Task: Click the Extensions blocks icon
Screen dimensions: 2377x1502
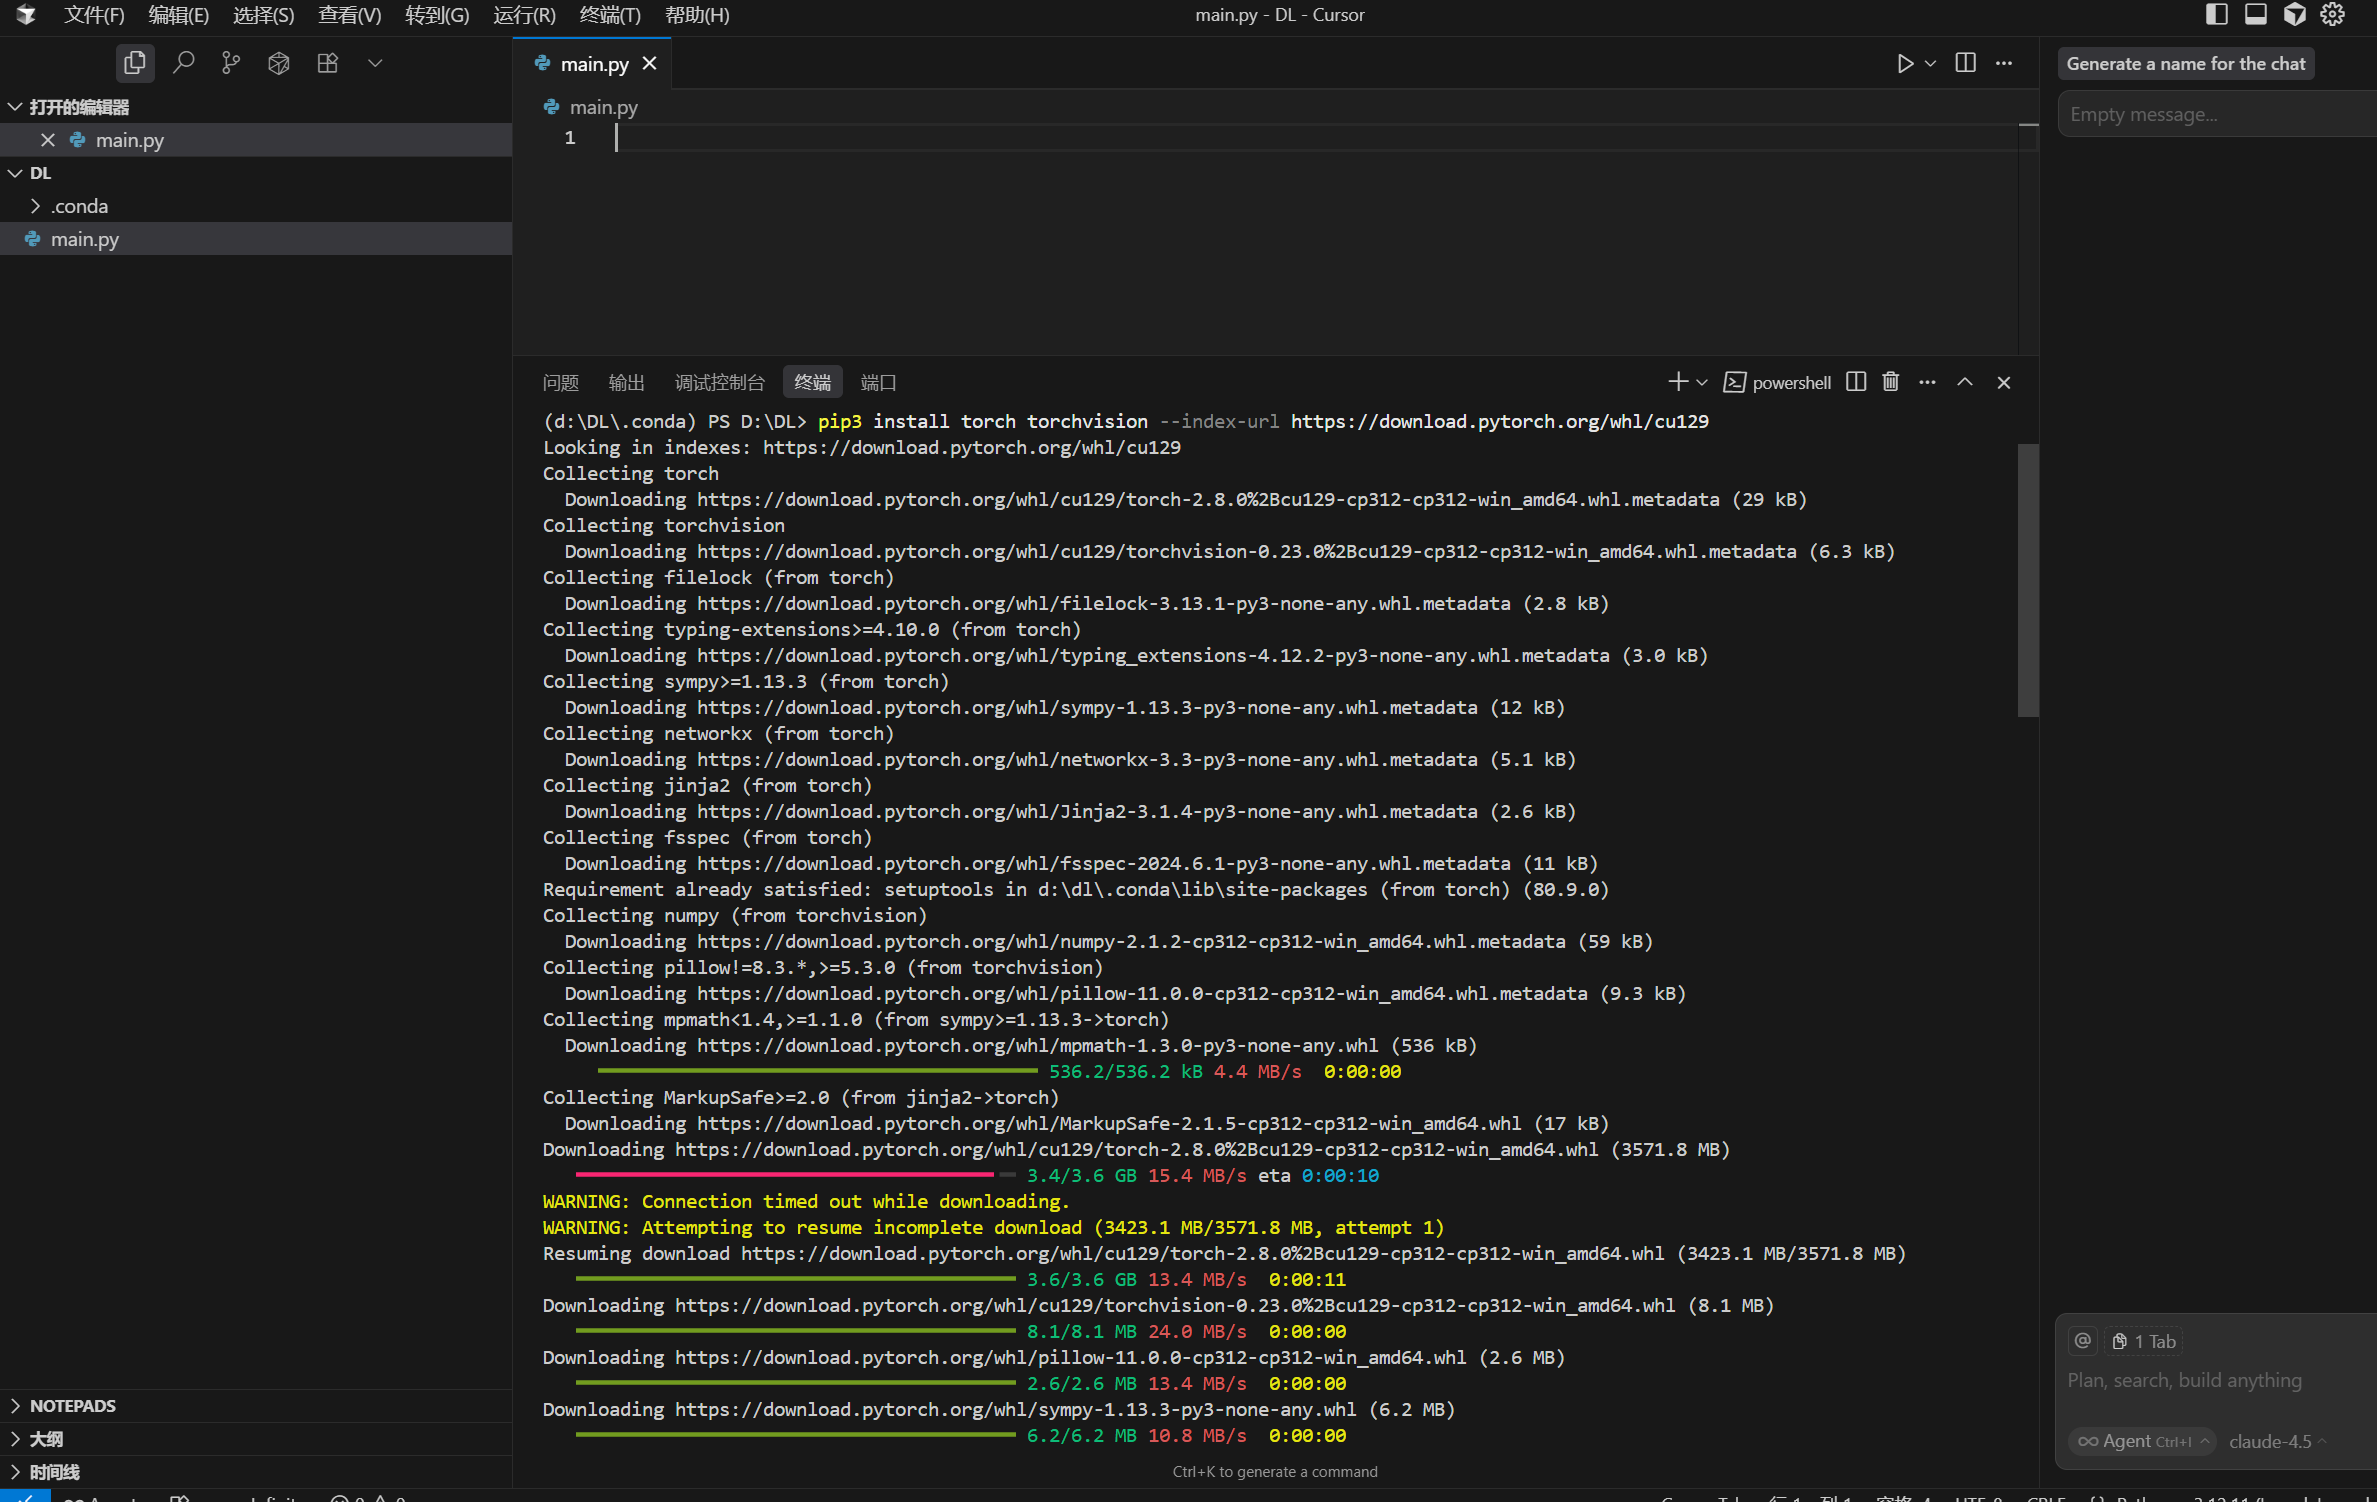Action: [x=327, y=63]
